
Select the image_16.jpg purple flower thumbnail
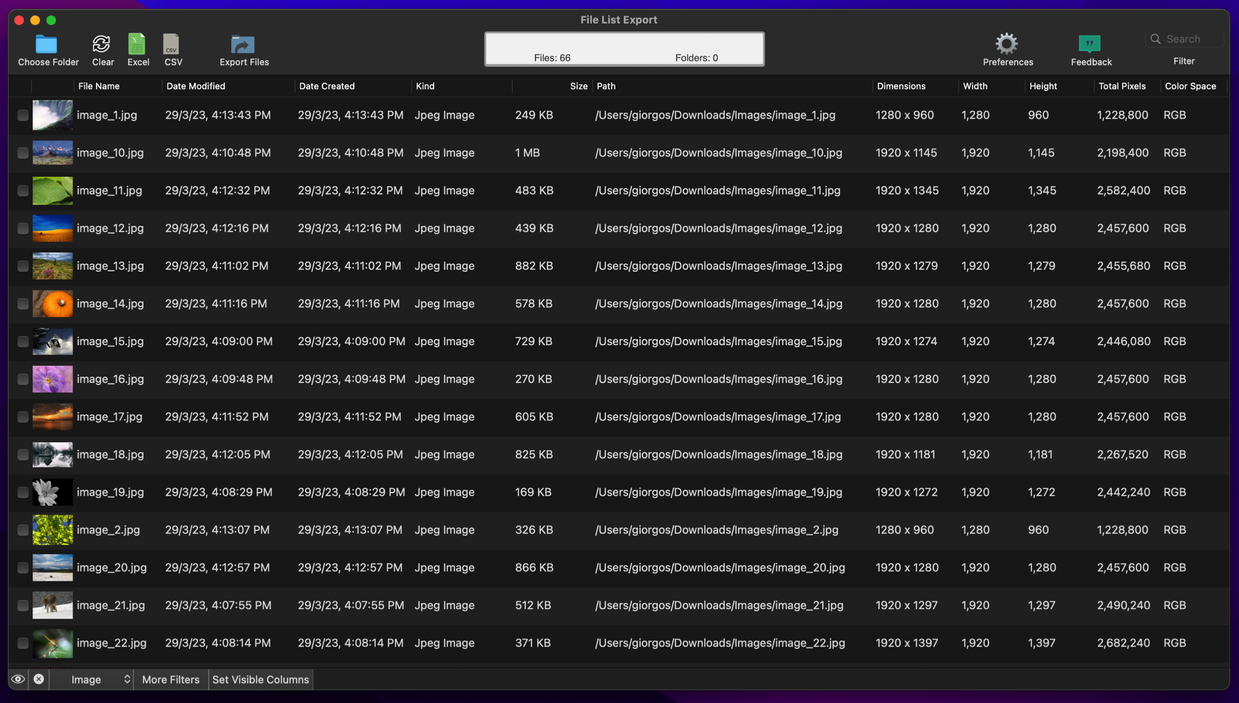pos(52,379)
